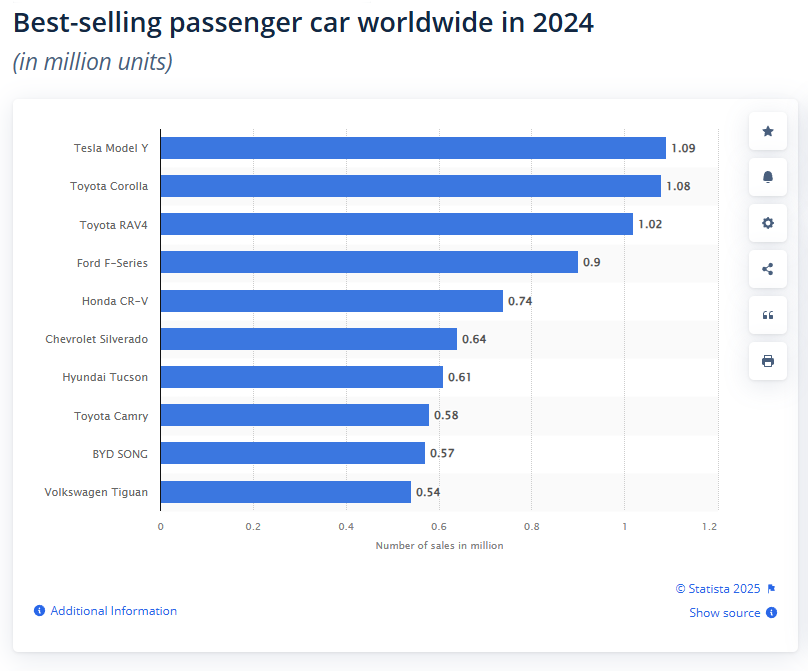Click the BYD SONG label
The width and height of the screenshot is (808, 671).
[x=120, y=454]
